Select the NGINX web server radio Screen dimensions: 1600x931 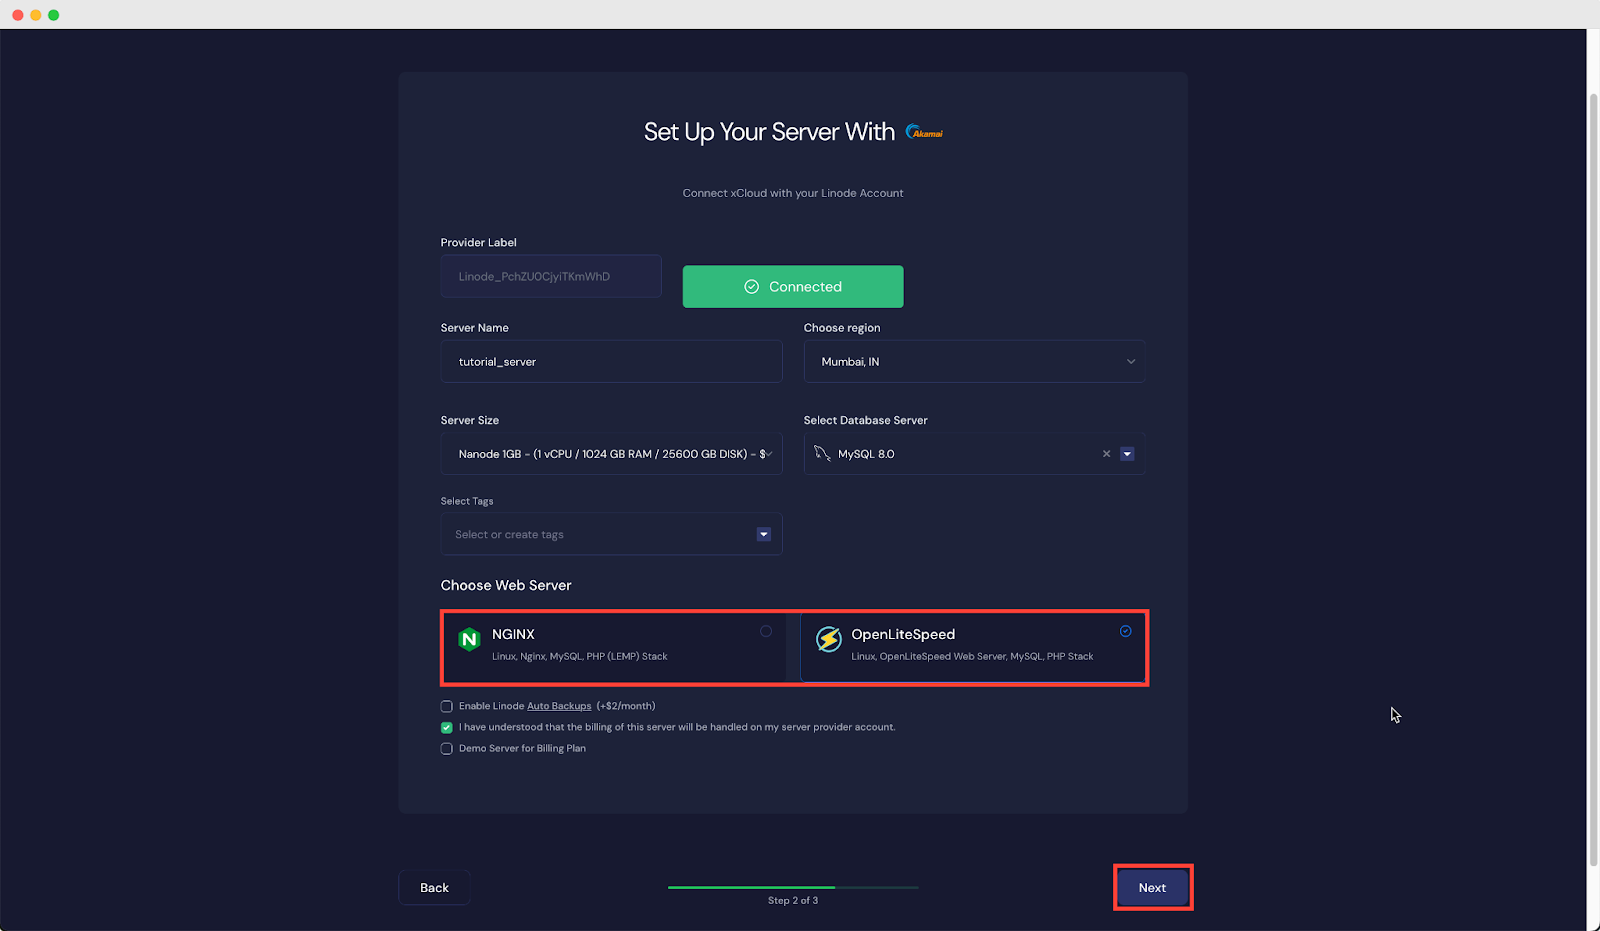click(766, 632)
